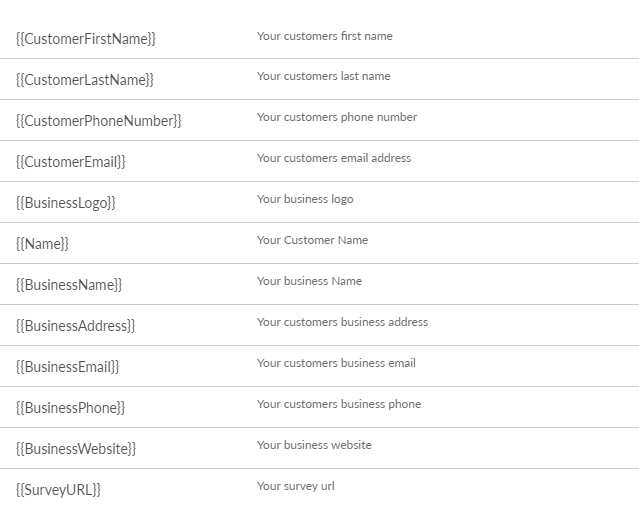The image size is (639, 519).
Task: Click the 'Your Customer Name' description
Action: [313, 240]
